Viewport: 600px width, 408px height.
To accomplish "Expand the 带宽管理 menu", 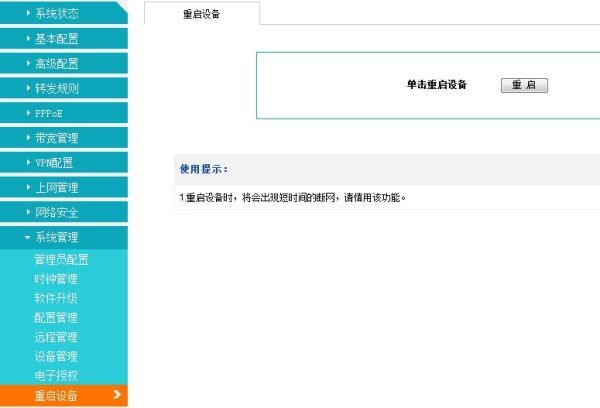I will tap(64, 138).
